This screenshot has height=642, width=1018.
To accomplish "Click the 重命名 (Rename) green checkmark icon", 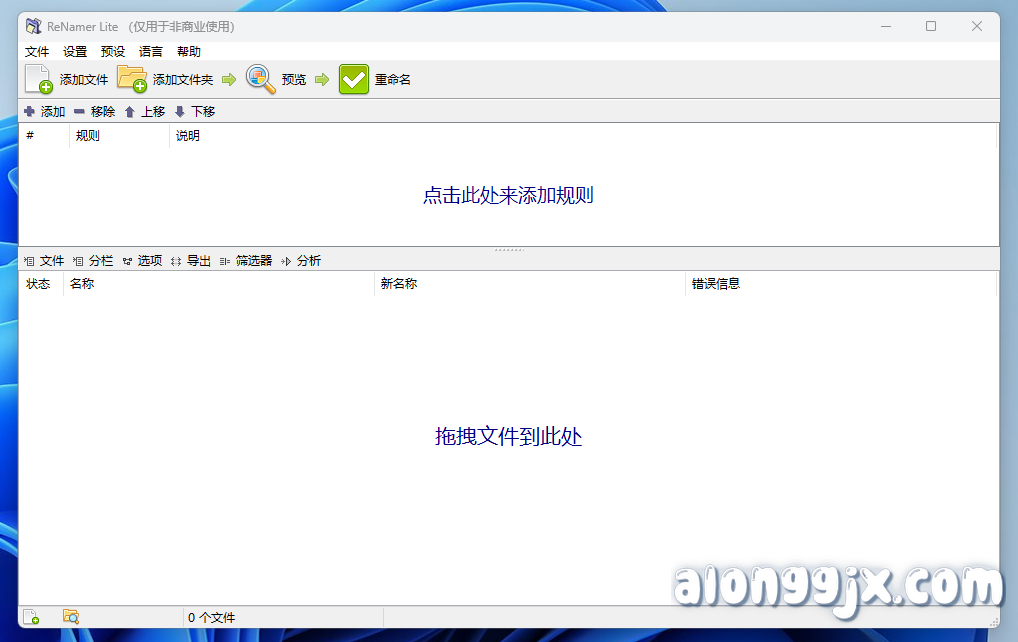I will [353, 78].
